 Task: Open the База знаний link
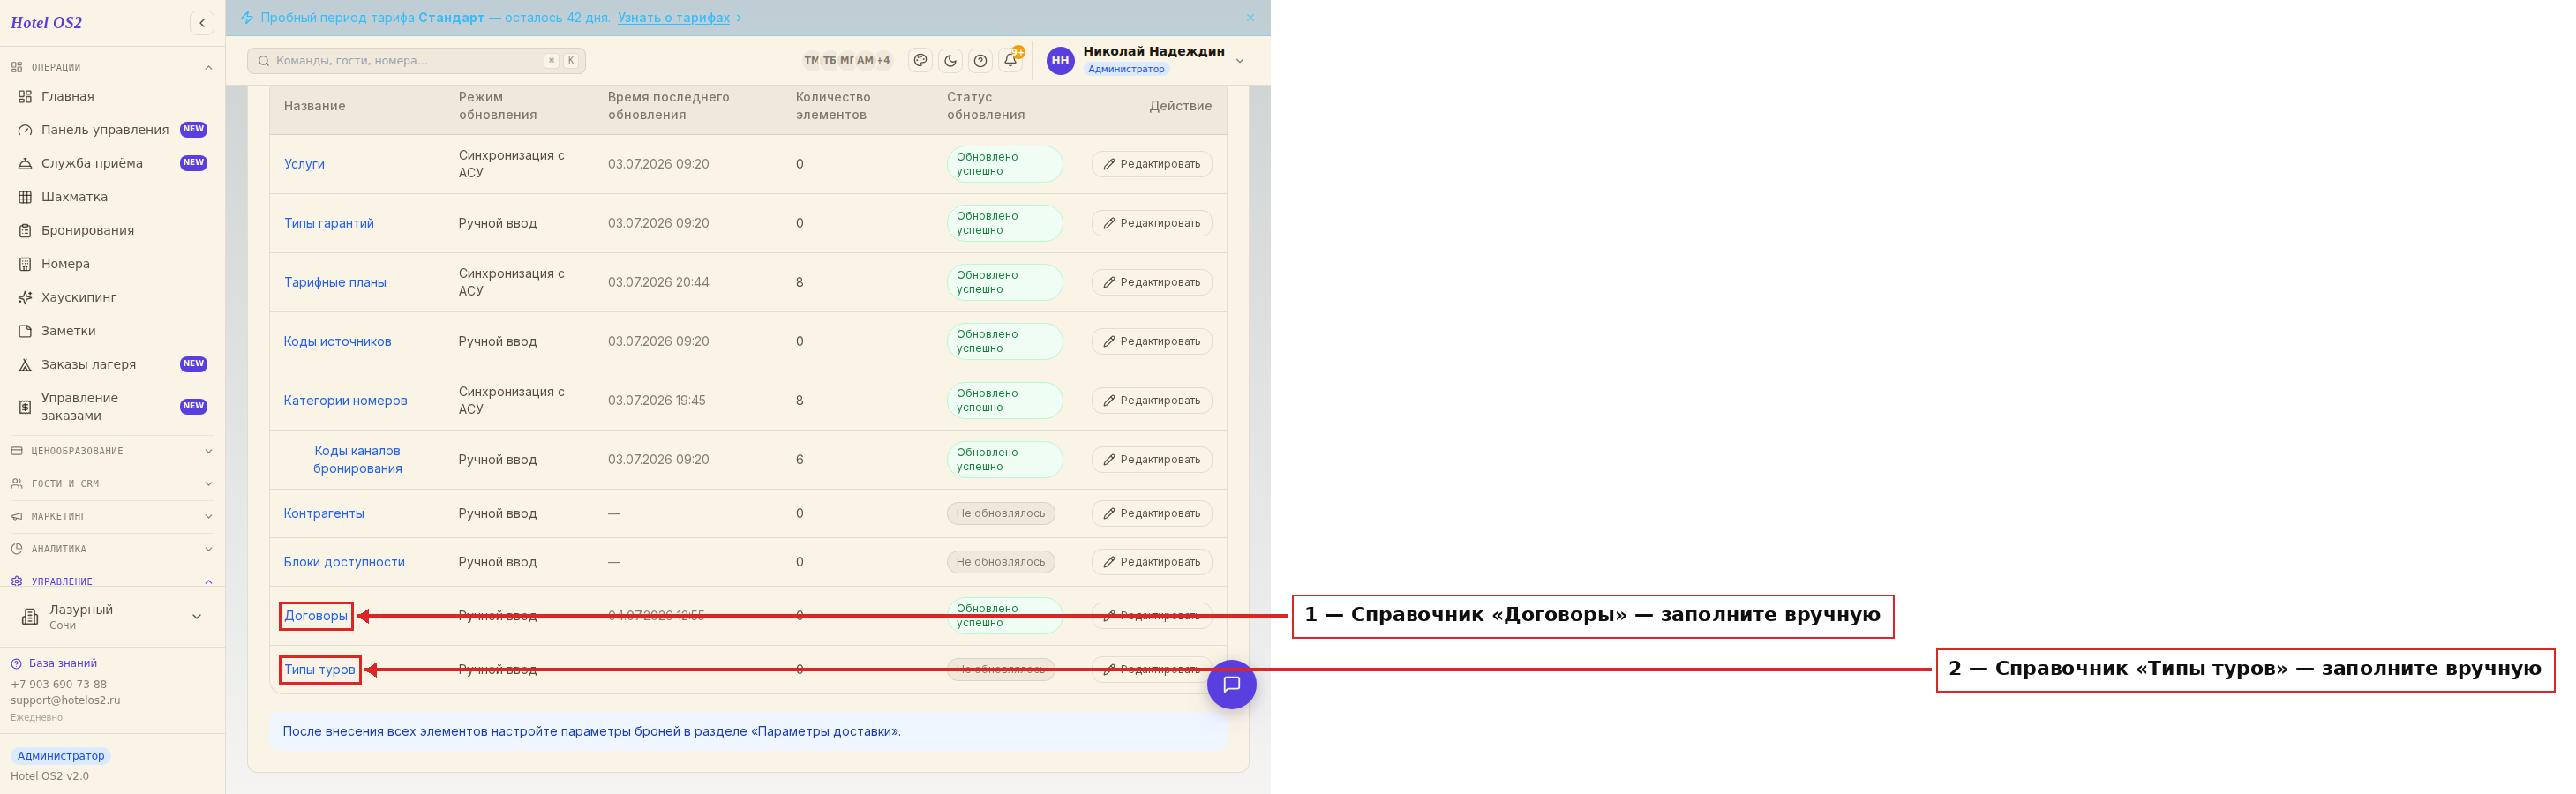click(x=62, y=663)
